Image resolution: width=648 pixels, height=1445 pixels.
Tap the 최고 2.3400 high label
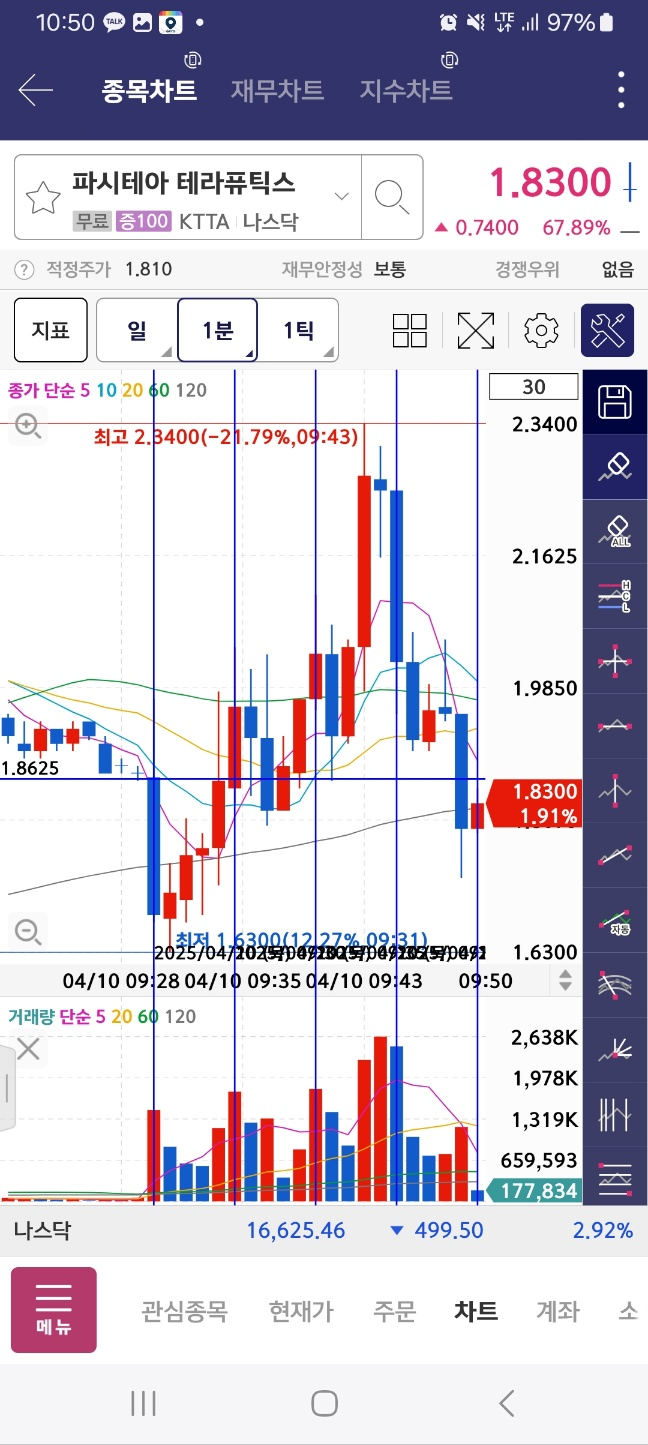point(226,437)
